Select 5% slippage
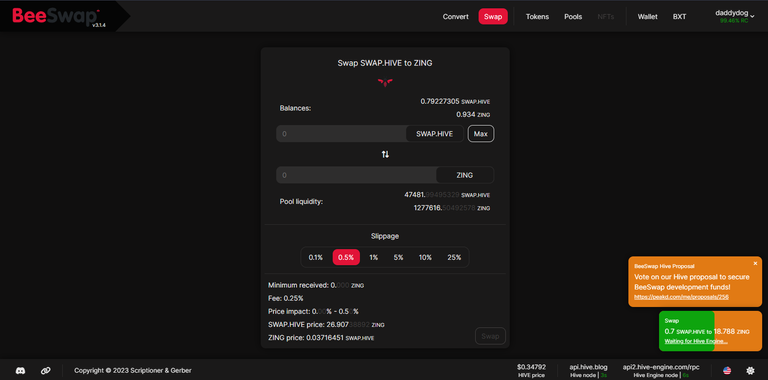The image size is (768, 380). click(x=398, y=258)
